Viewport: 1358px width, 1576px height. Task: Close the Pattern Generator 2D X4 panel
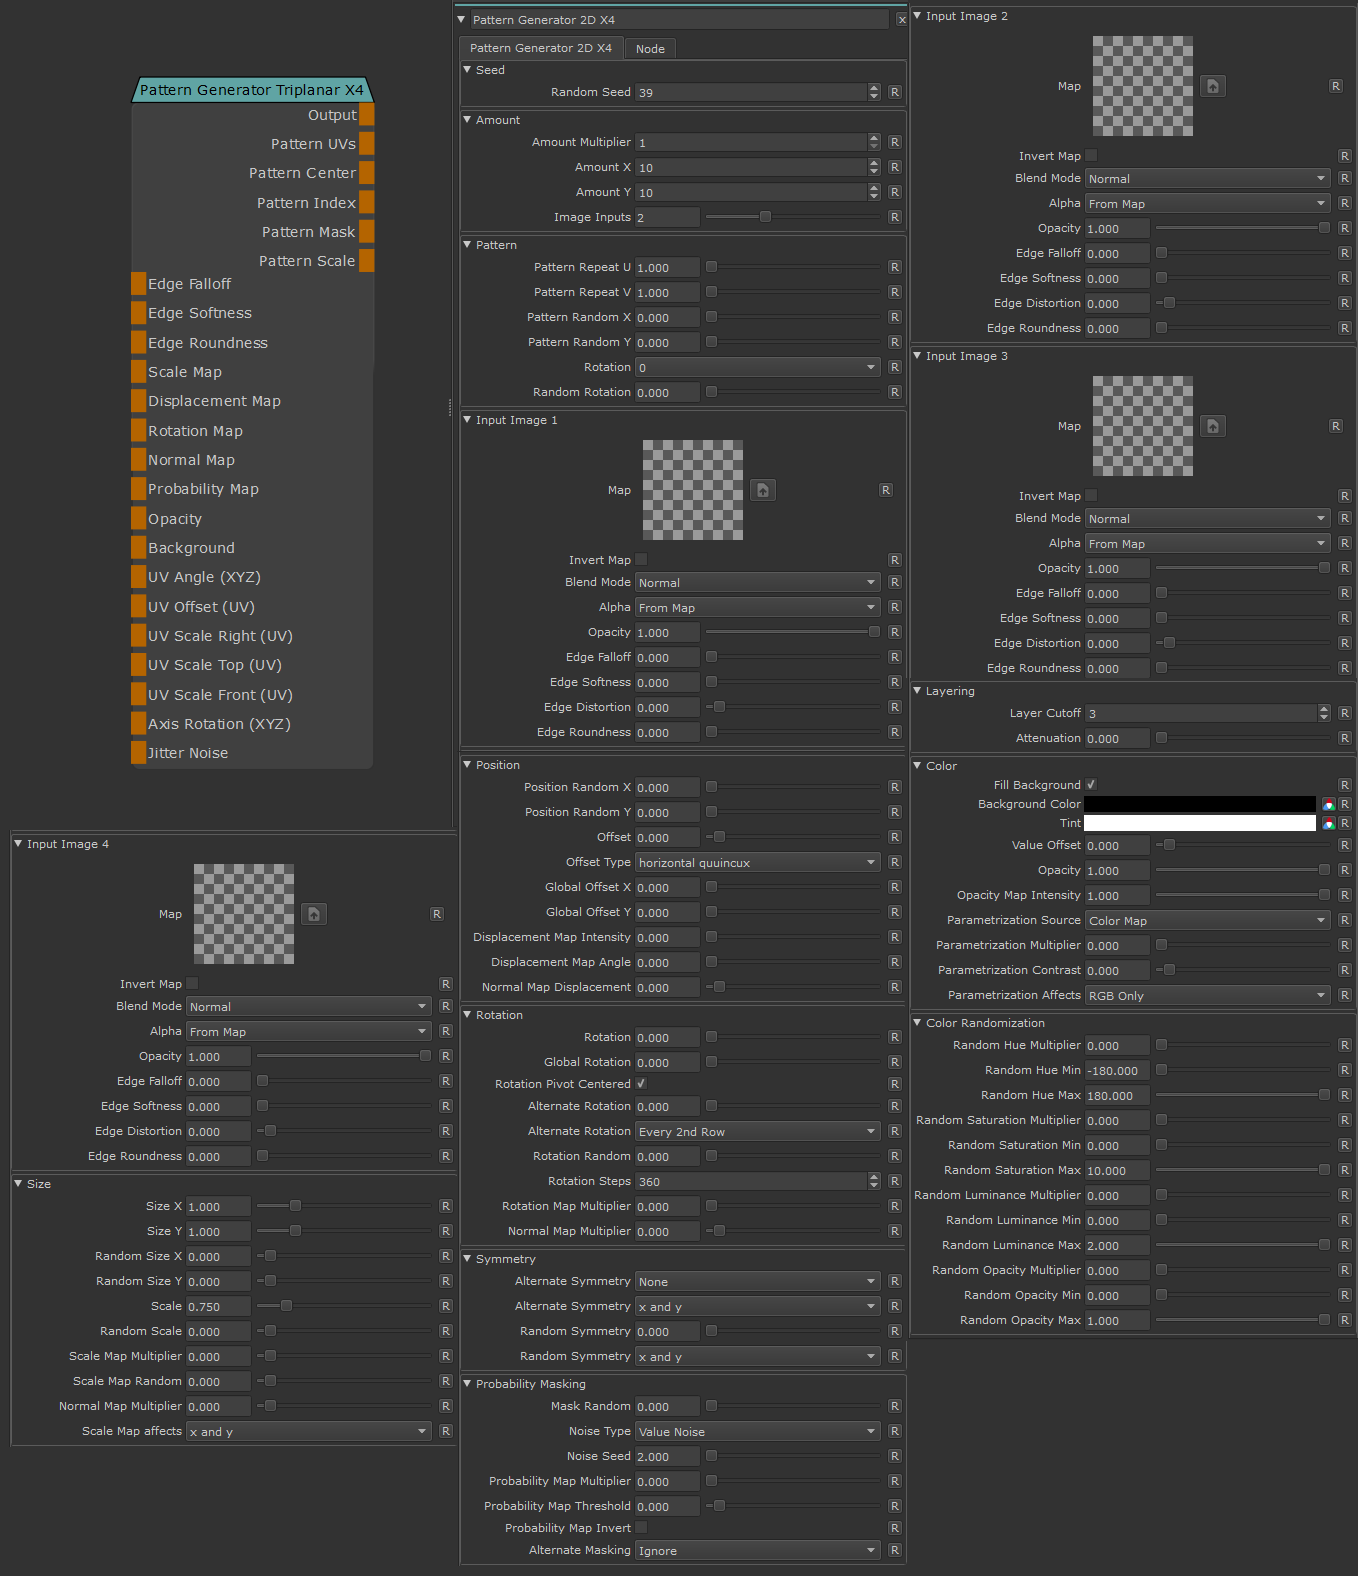click(902, 20)
